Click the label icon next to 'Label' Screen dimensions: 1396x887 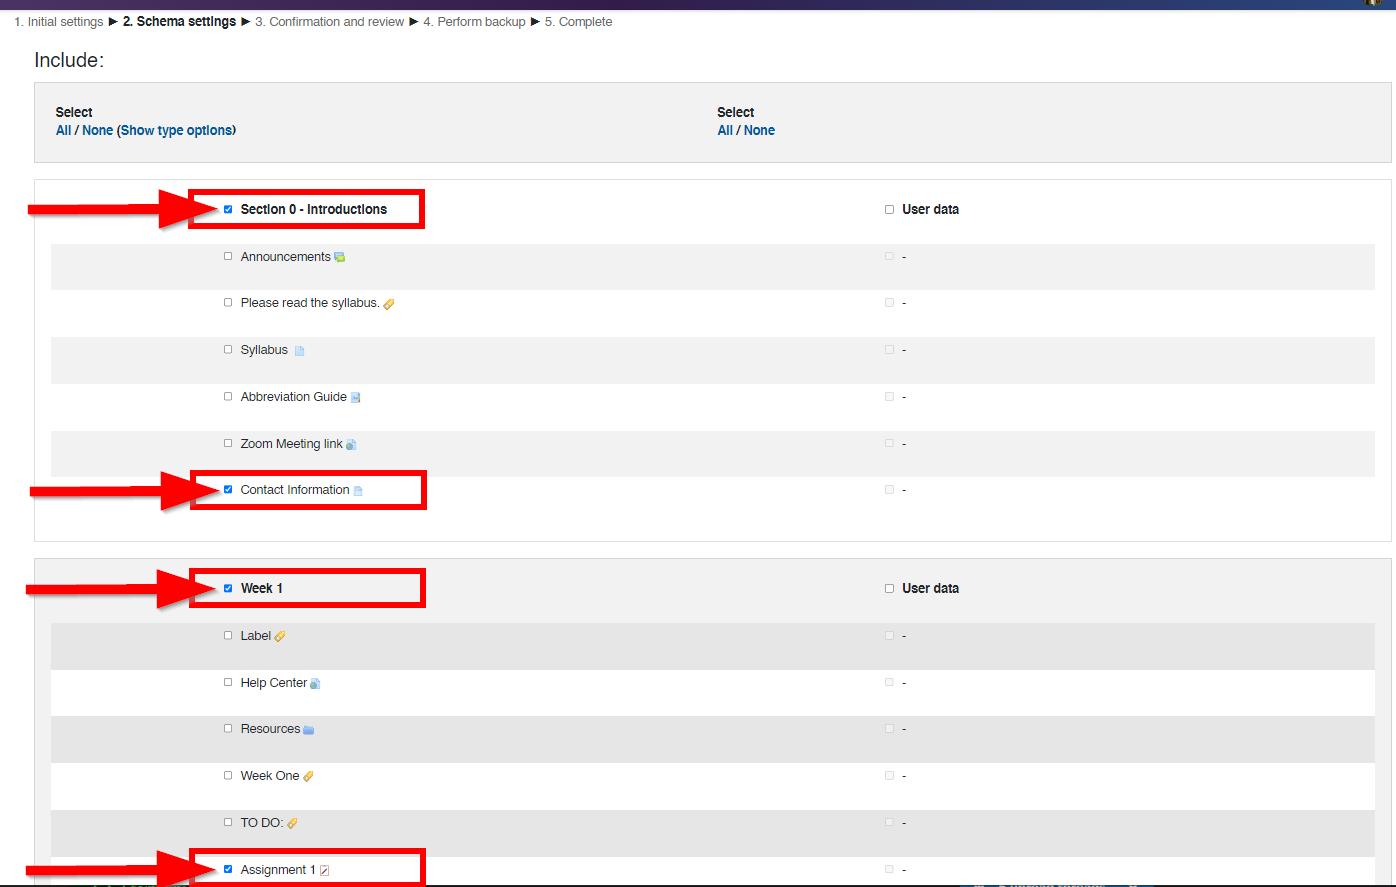click(280, 637)
